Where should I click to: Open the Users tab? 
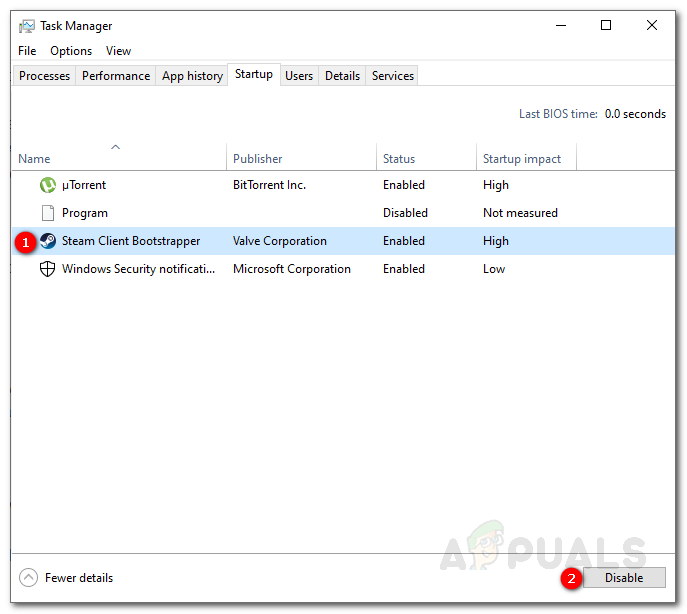pos(299,76)
